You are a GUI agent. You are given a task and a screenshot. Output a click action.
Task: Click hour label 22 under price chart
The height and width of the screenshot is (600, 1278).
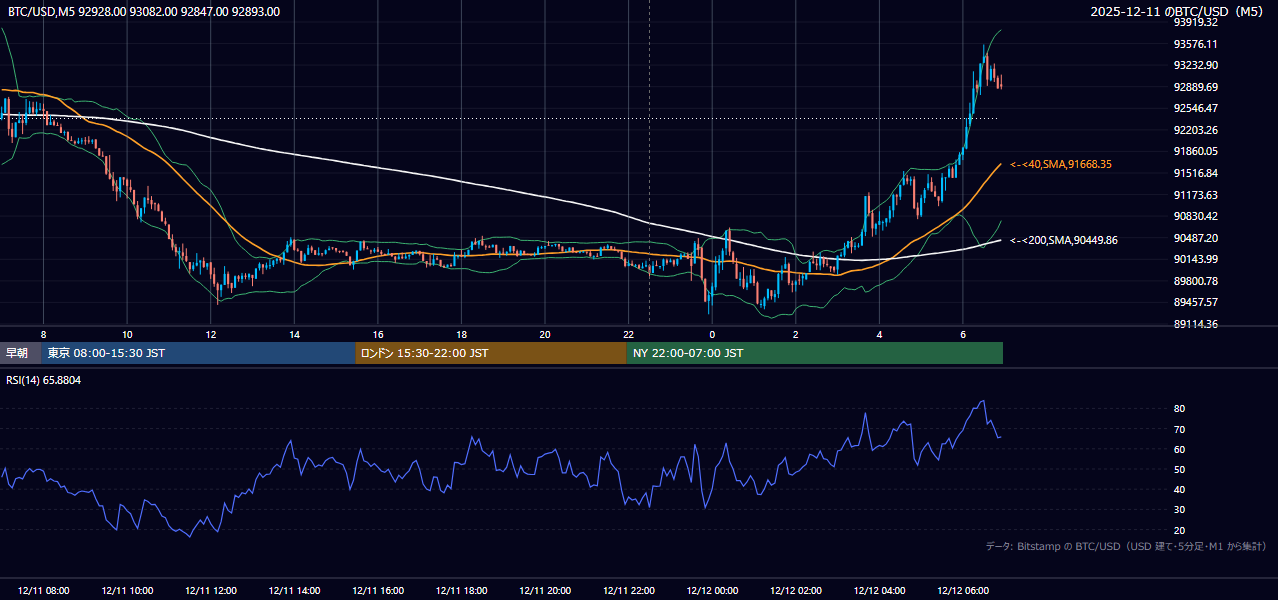(629, 334)
